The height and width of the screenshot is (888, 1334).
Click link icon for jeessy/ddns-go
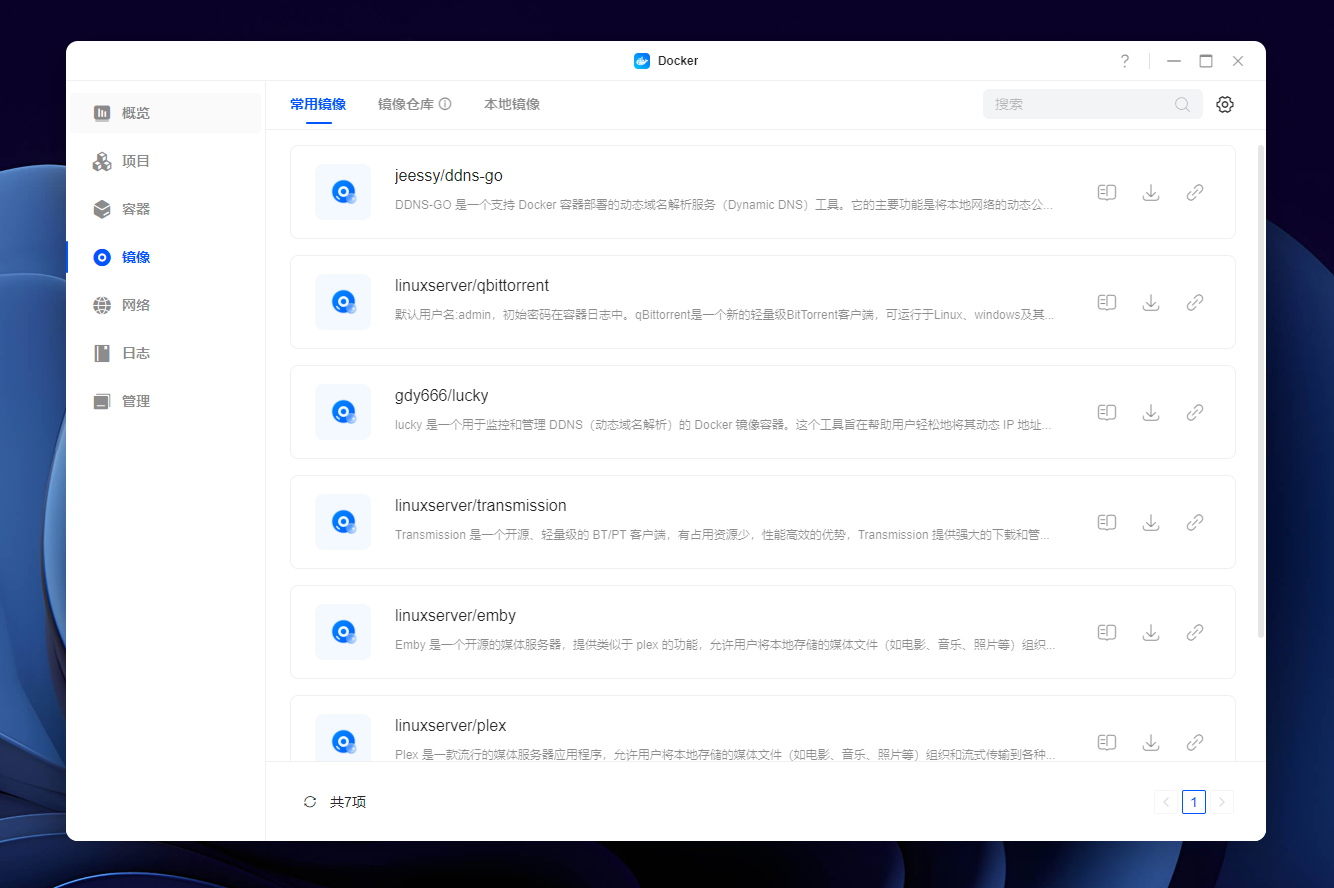point(1195,192)
